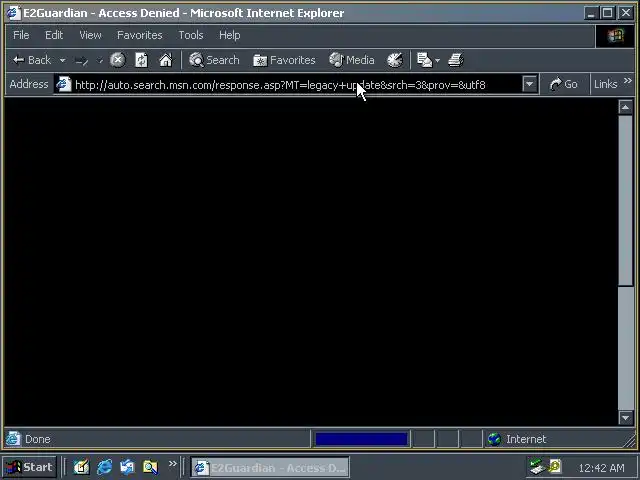Click the vertical scrollbar down arrow

(x=625, y=418)
